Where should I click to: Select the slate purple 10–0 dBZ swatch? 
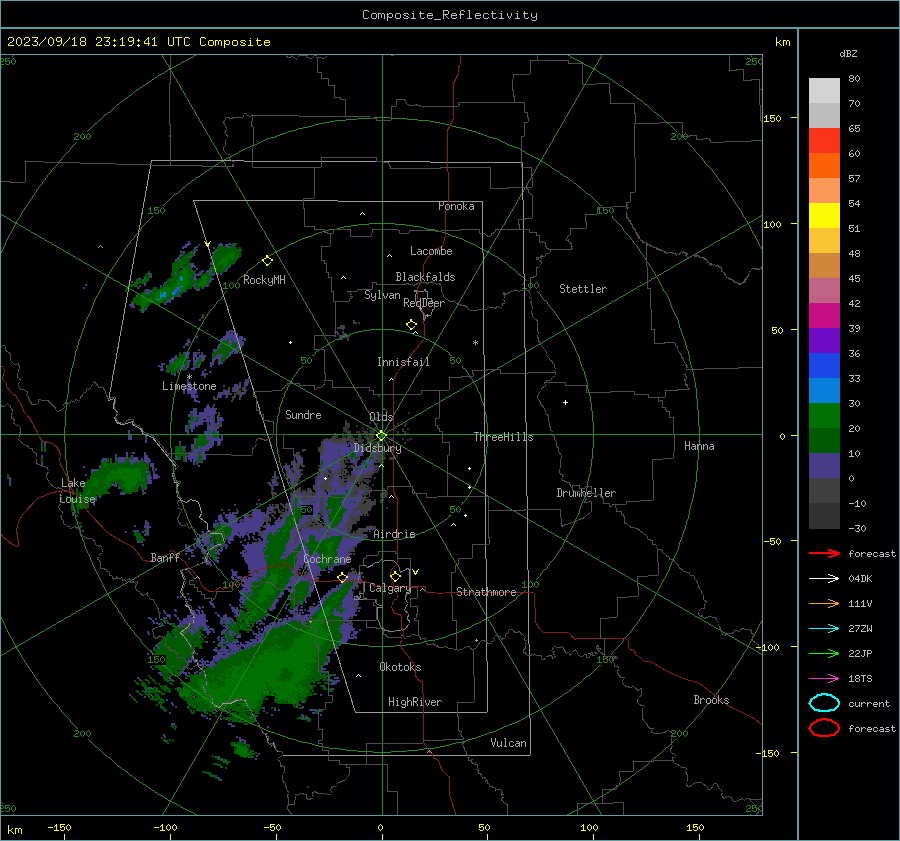[824, 466]
